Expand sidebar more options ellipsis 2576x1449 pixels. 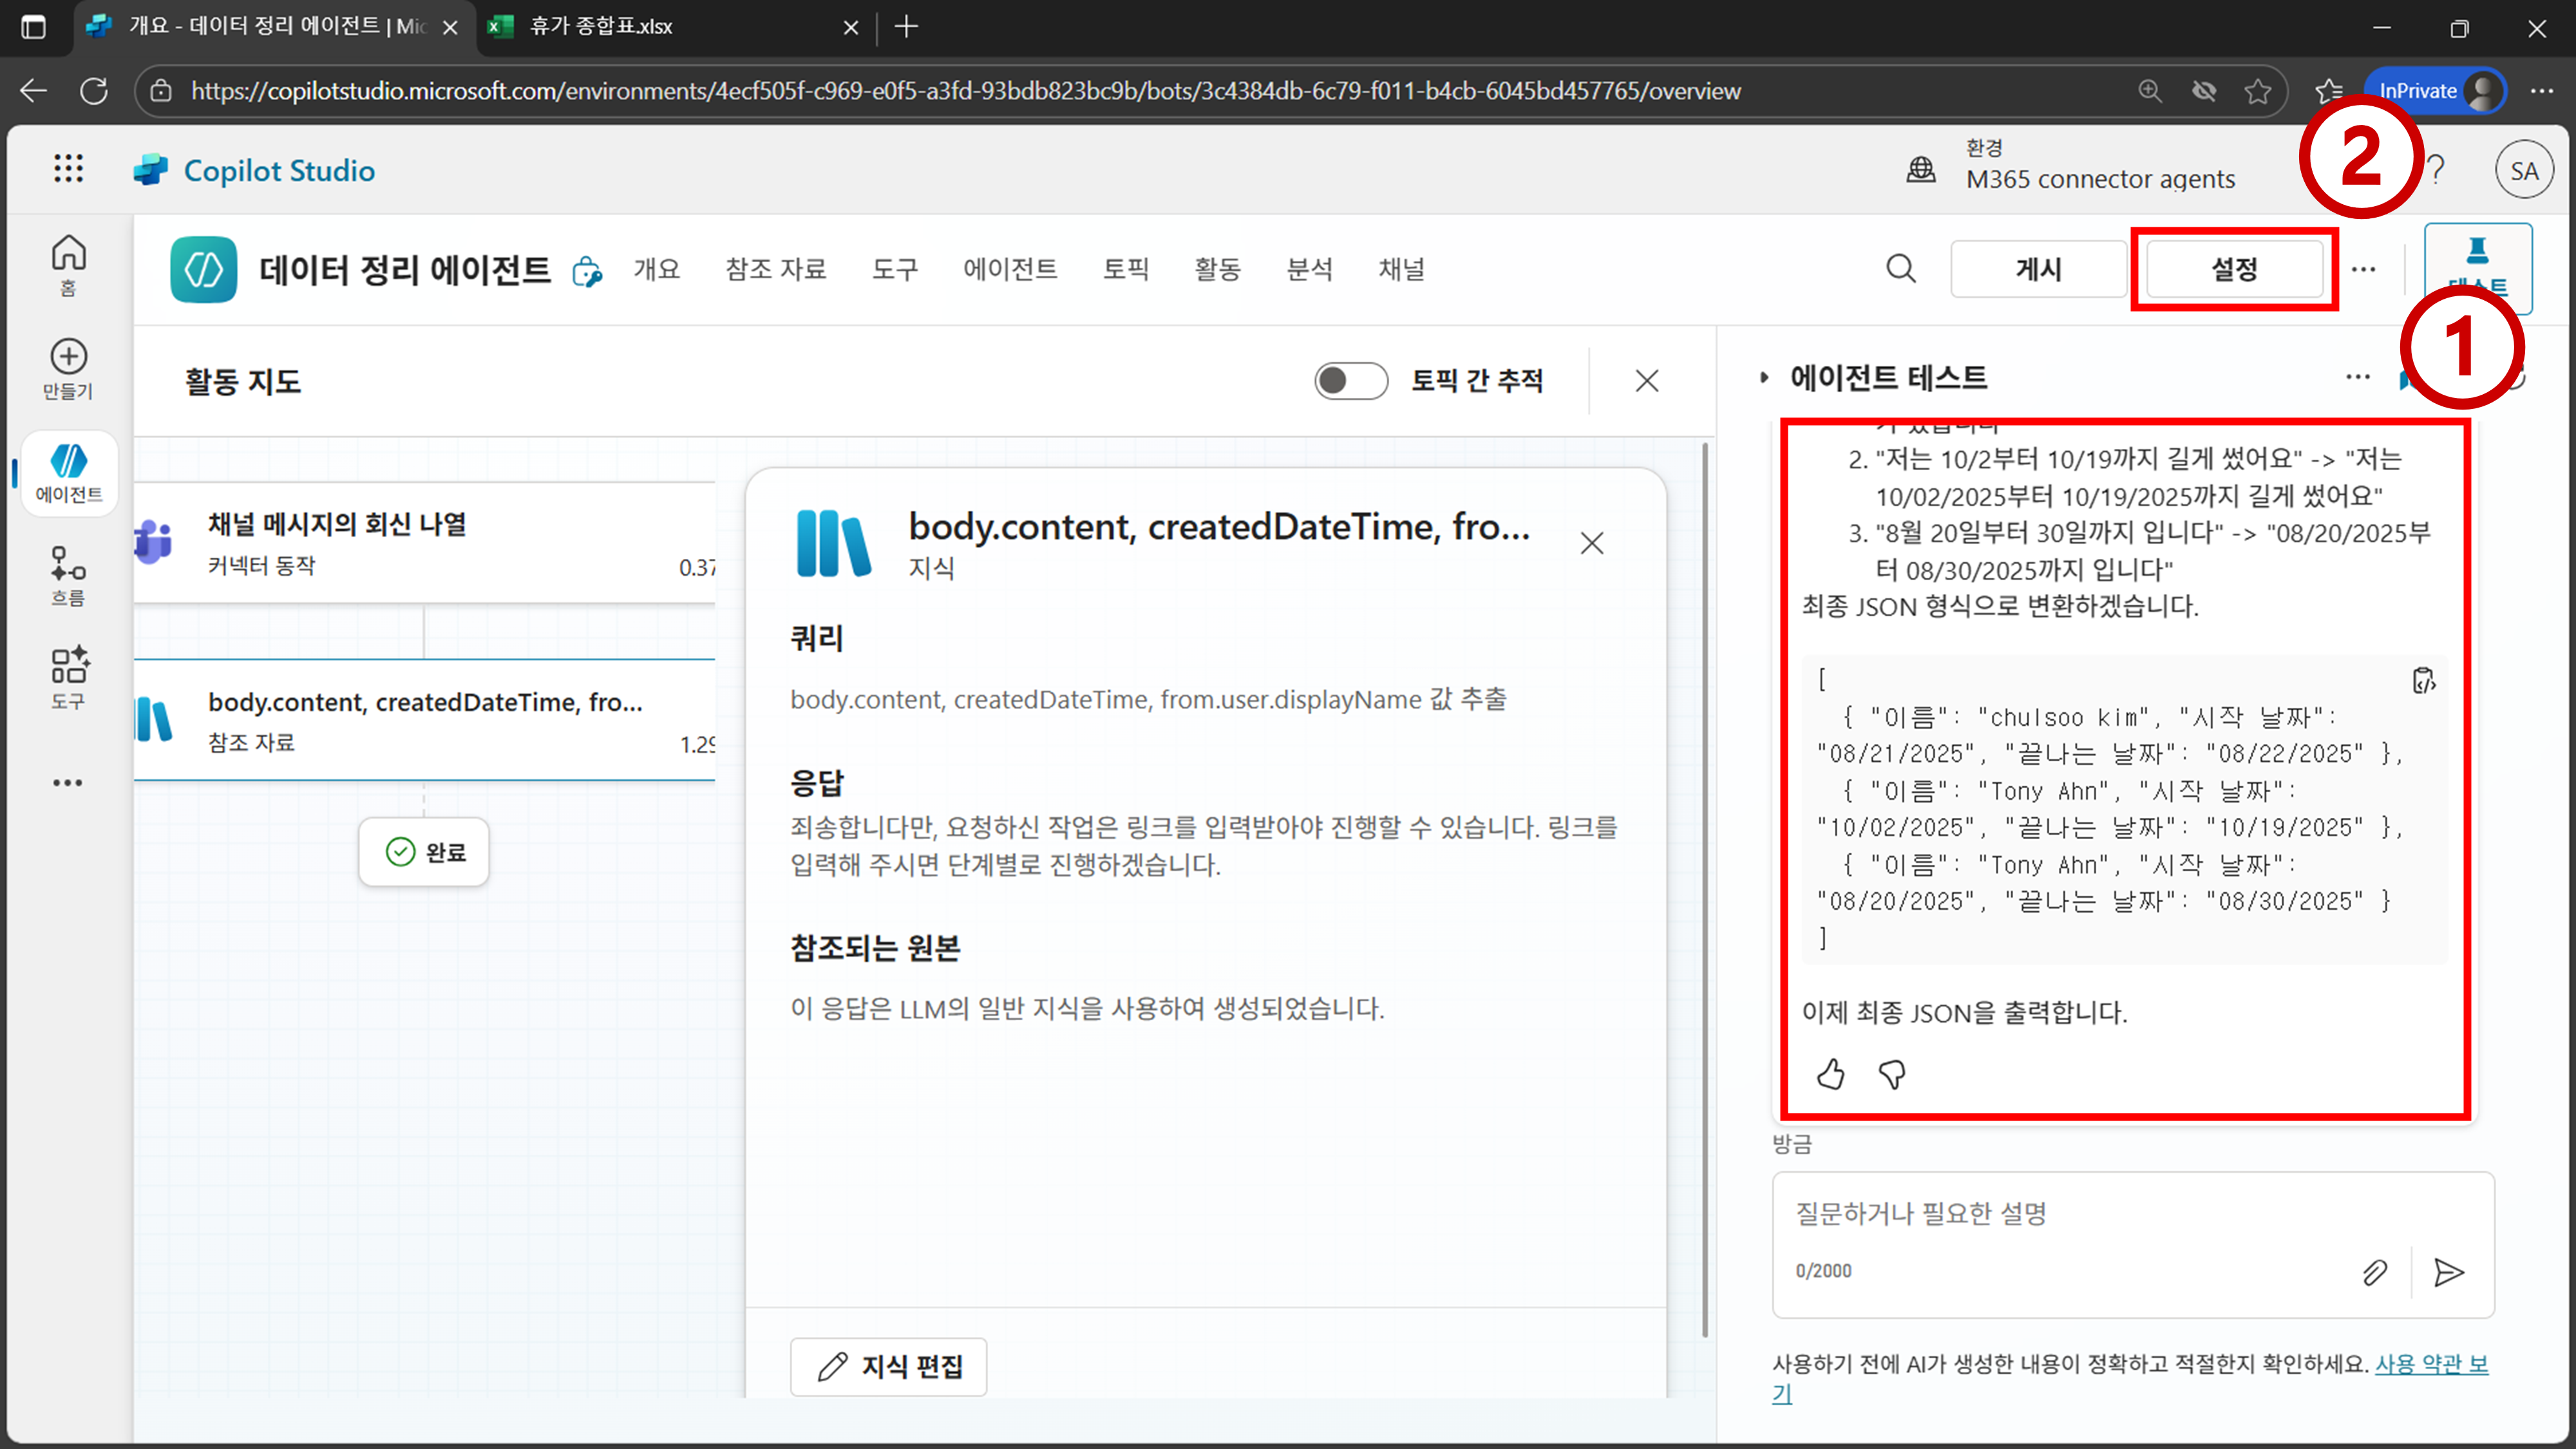pos(68,783)
